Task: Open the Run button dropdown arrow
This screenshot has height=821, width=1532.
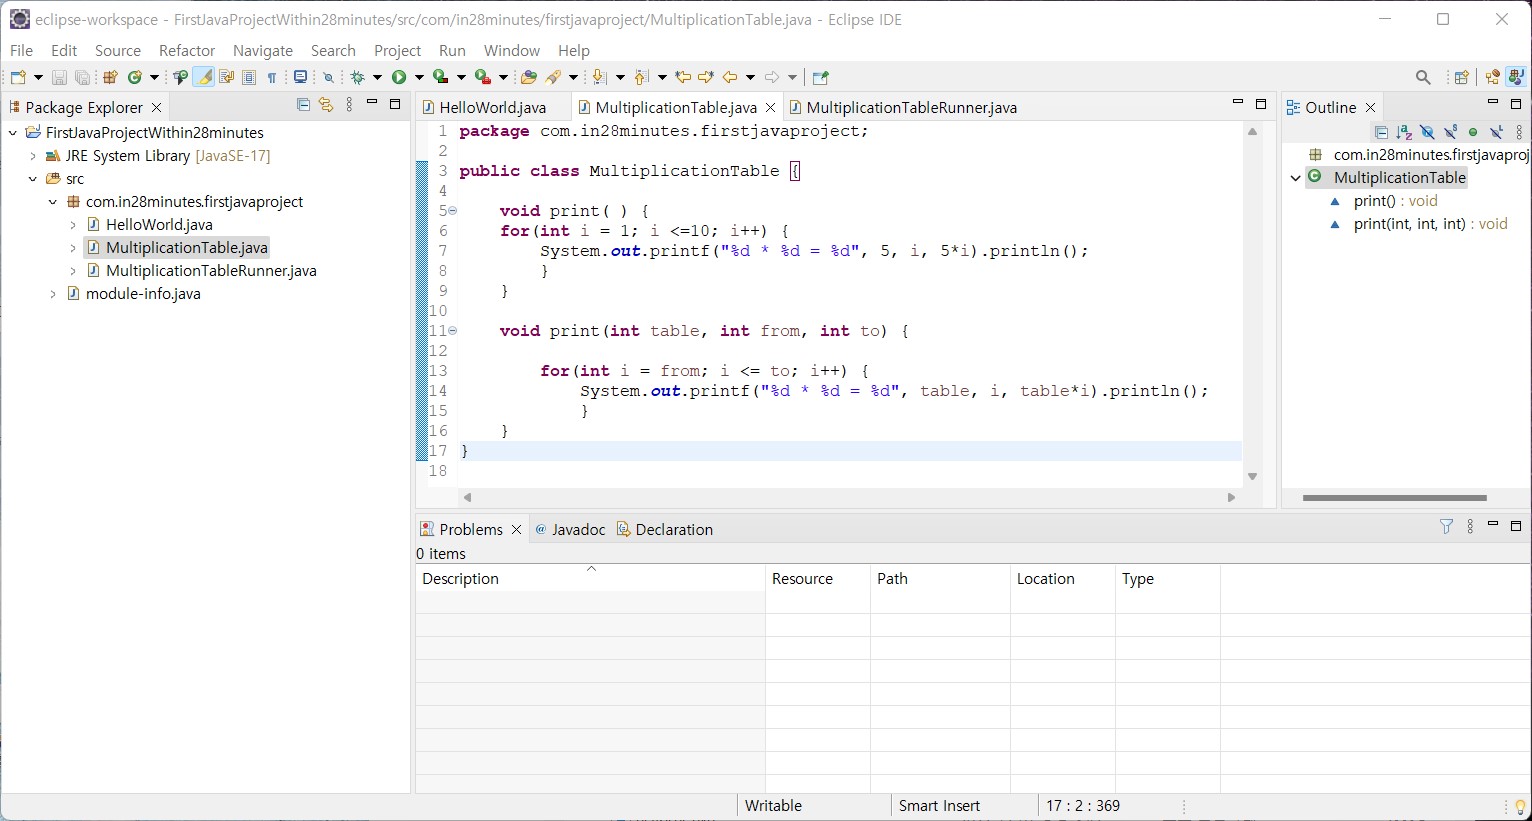Action: (419, 77)
